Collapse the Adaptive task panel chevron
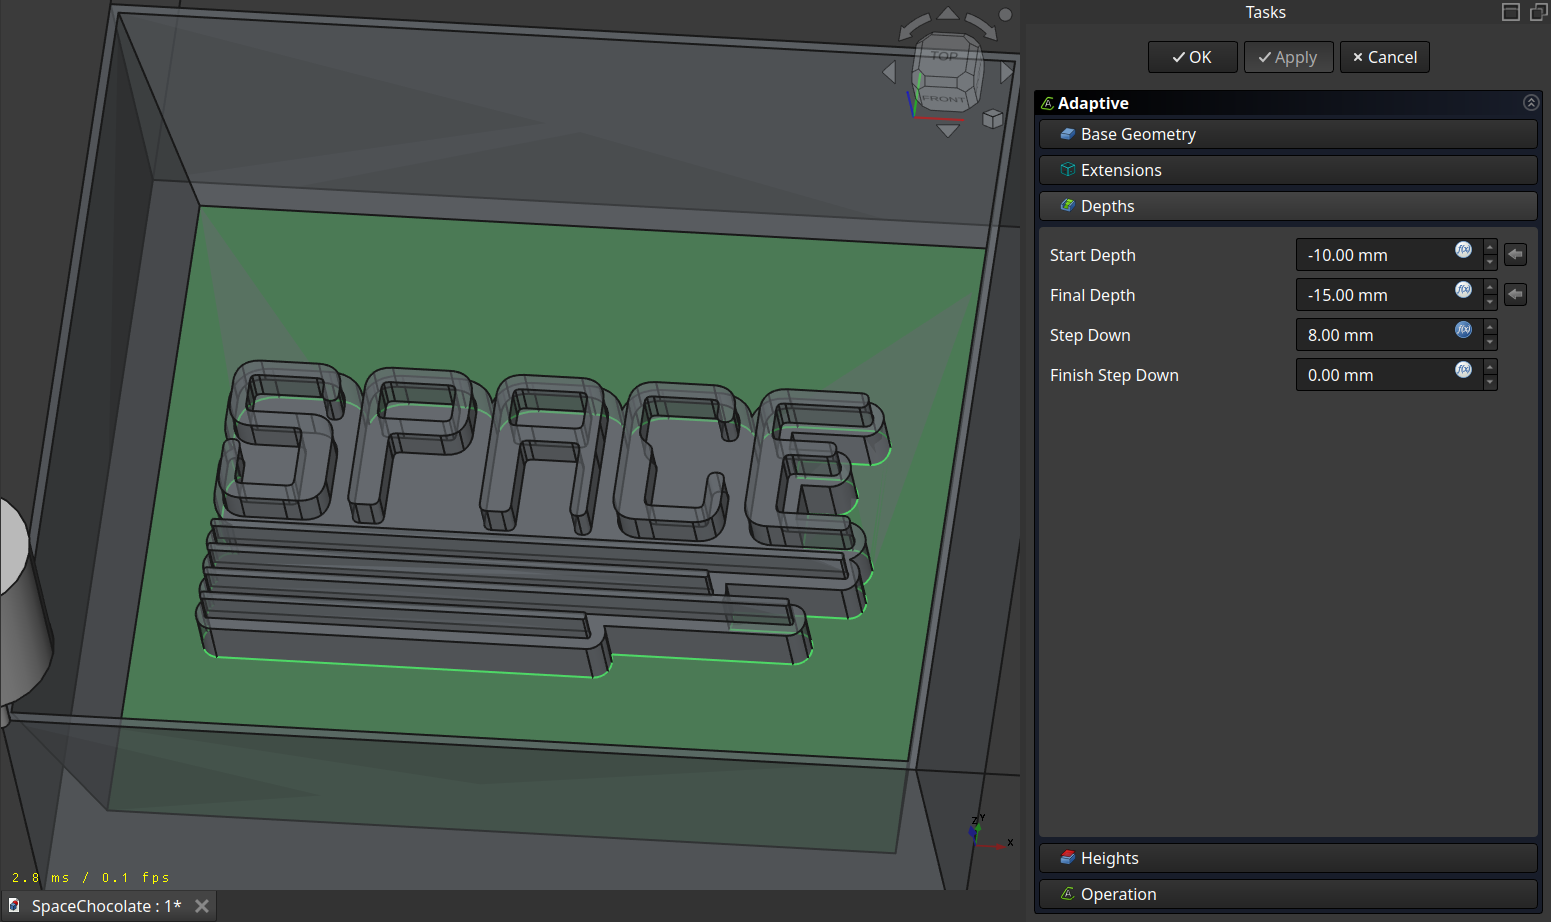Screen dimensions: 1551x922 click(1530, 103)
